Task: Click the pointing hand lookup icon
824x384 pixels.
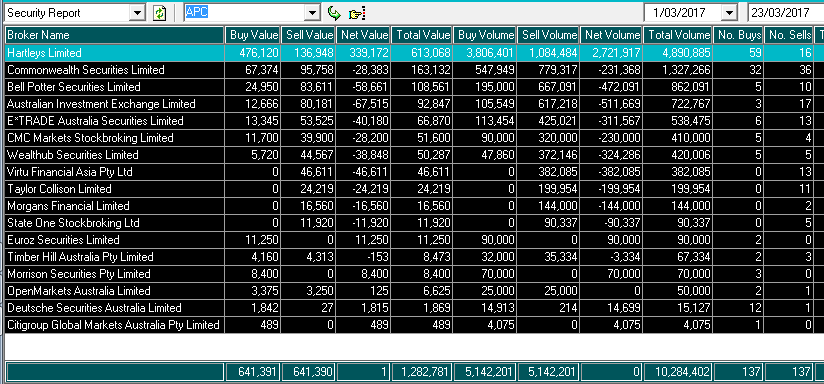Action: tap(357, 13)
